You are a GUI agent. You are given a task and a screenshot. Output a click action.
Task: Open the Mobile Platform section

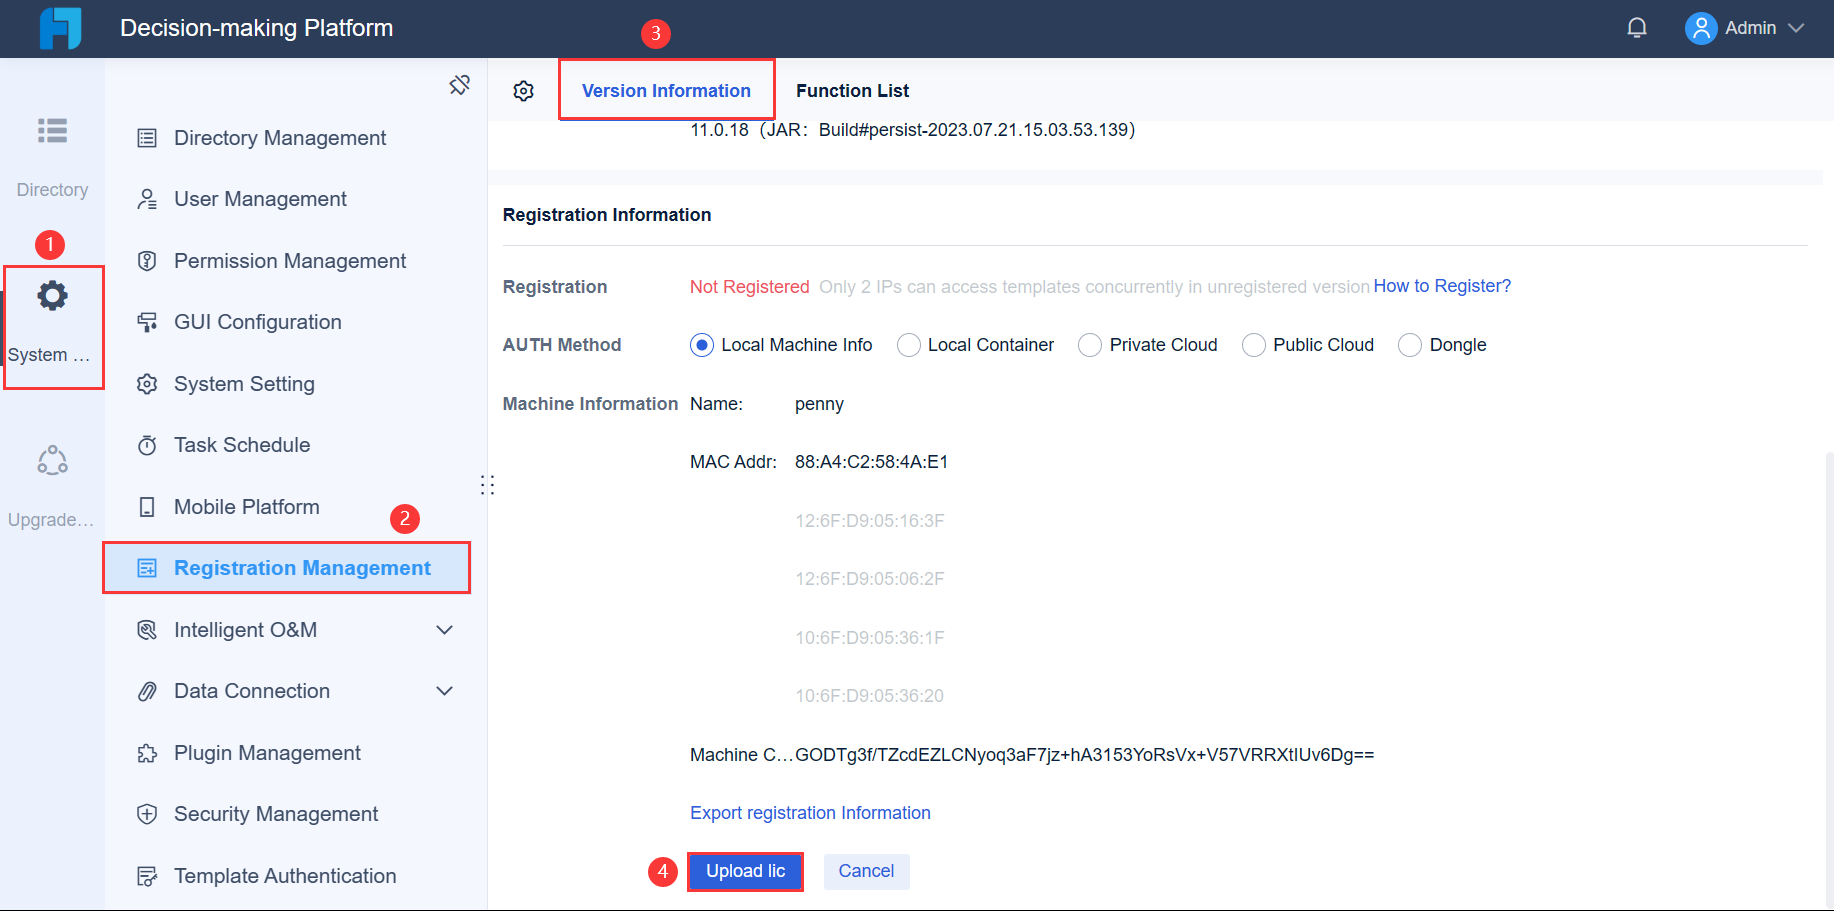pos(246,506)
